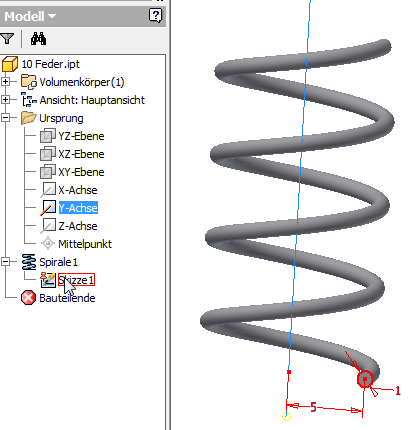
Task: Click the sketch dimension value 1
Action: (398, 390)
